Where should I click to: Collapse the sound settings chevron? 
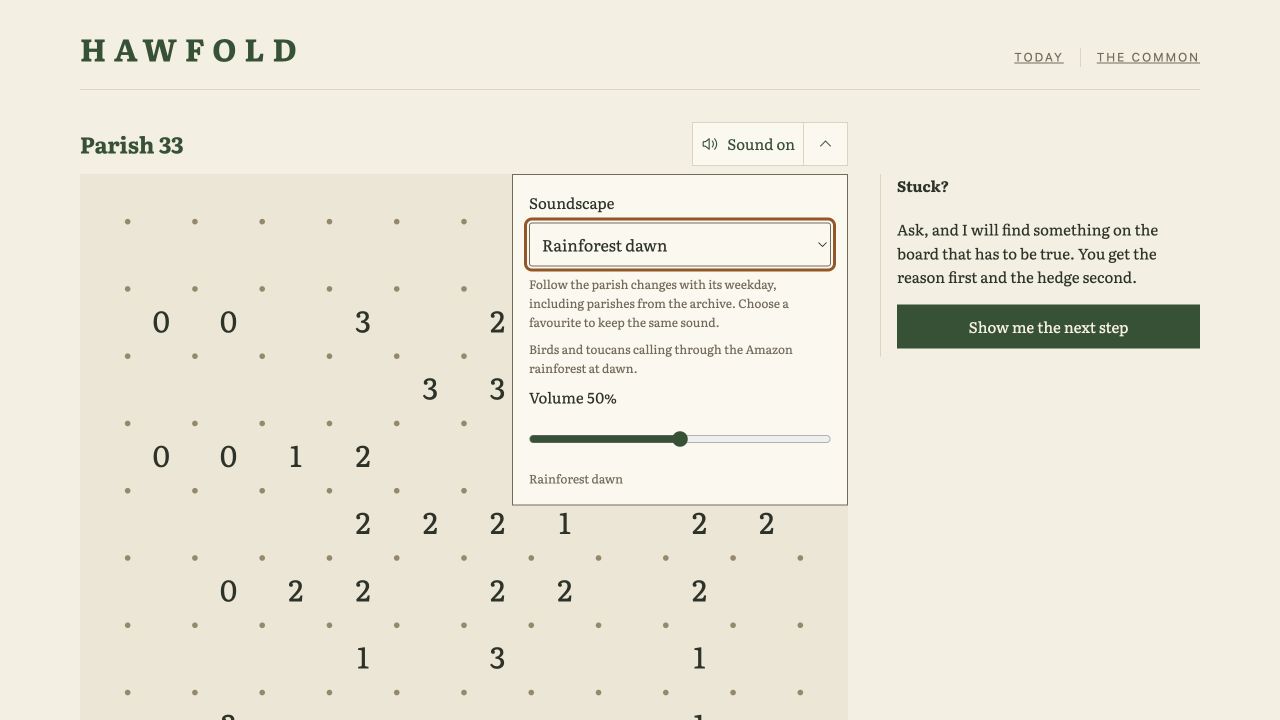(825, 144)
